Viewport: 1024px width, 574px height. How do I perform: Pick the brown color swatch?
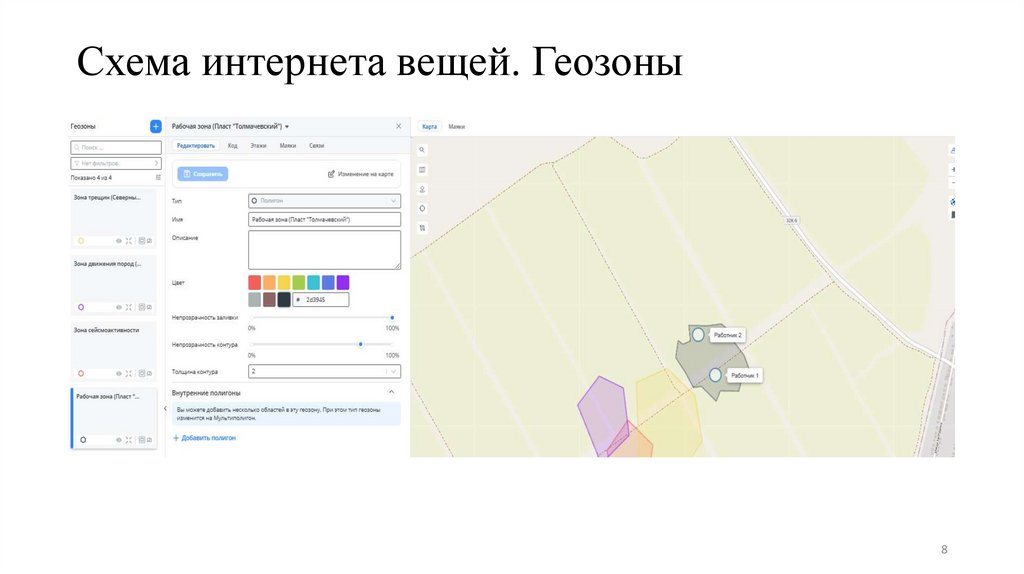pyautogui.click(x=269, y=300)
